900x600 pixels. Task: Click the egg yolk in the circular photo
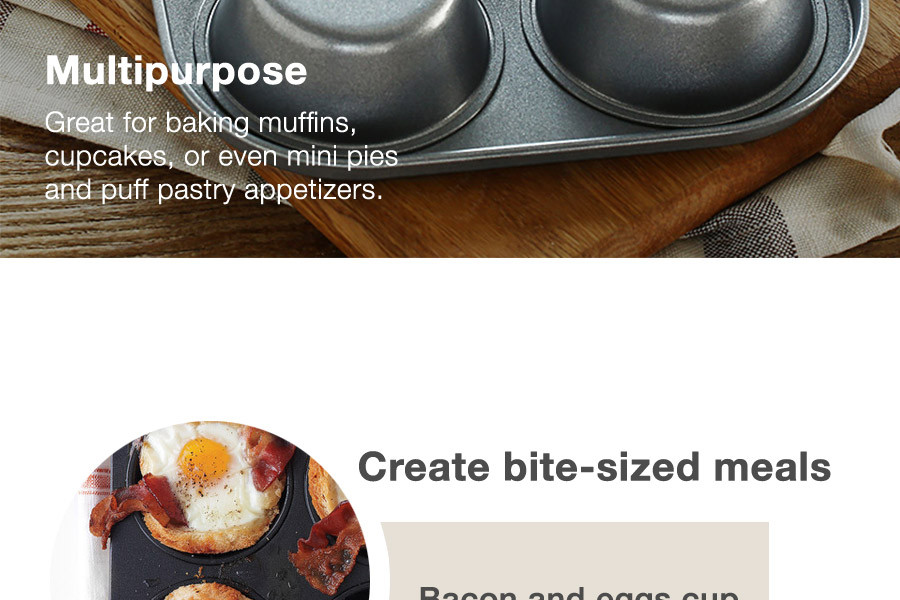point(204,458)
